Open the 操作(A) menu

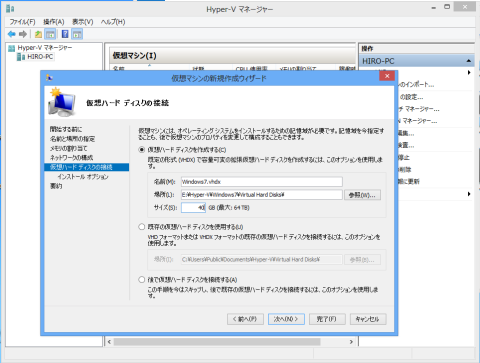coord(54,22)
